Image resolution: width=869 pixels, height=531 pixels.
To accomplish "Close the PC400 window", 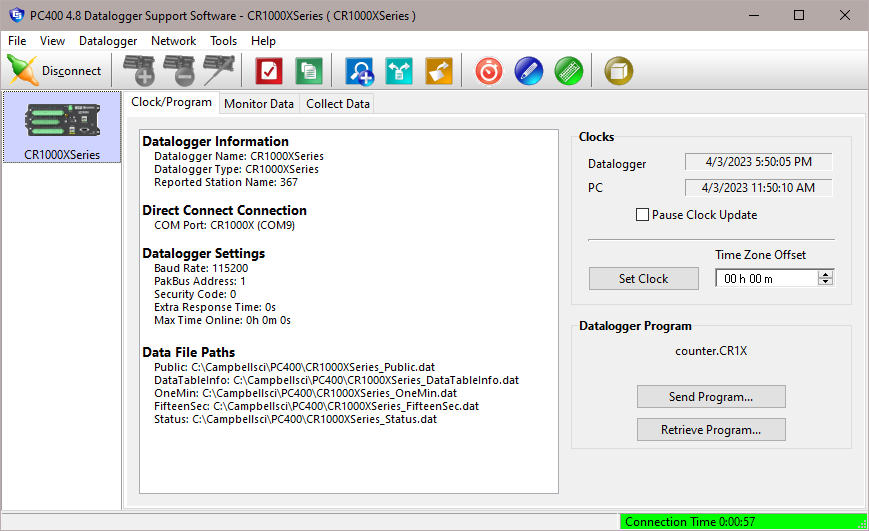I will [845, 15].
